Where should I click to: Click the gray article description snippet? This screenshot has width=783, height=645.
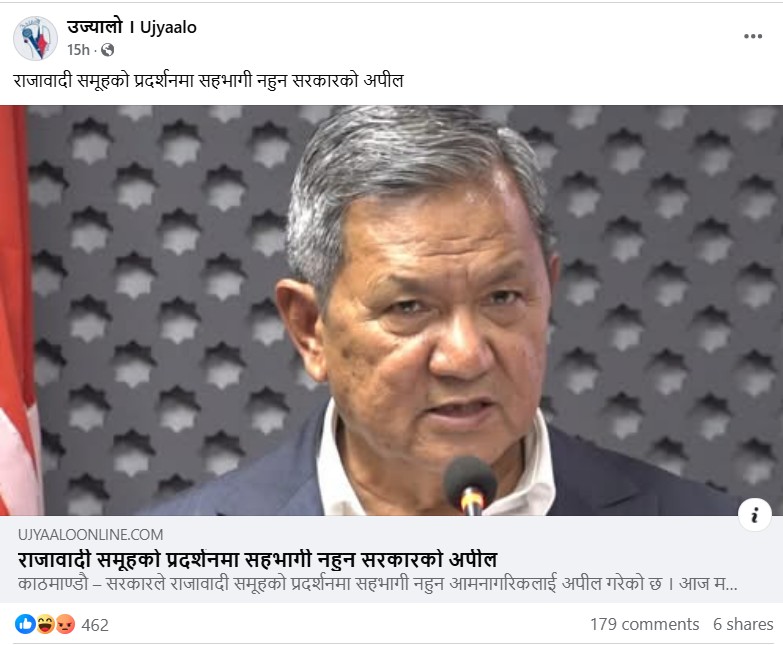tap(378, 584)
